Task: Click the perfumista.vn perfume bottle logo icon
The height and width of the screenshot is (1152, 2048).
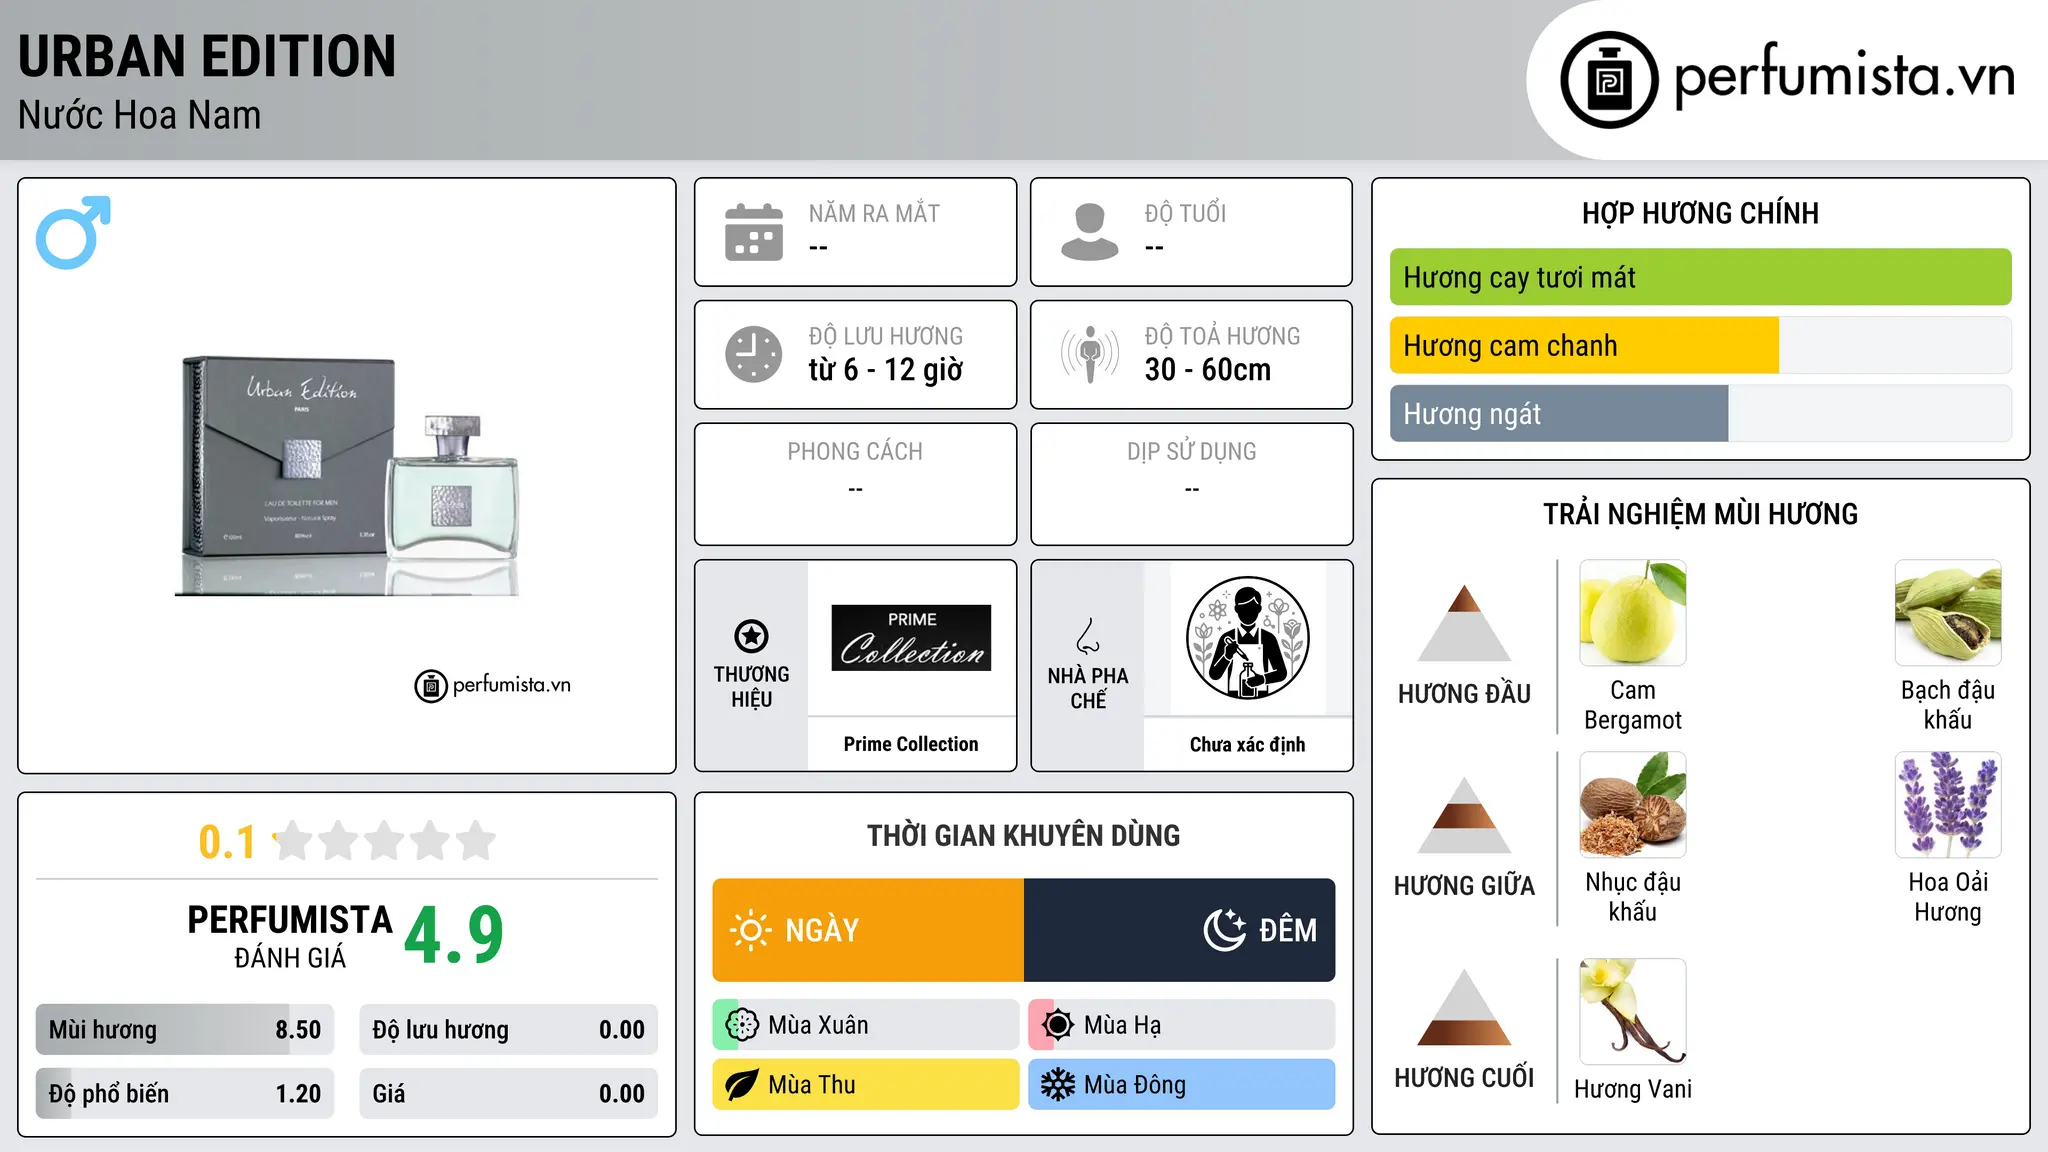Action: 1609,80
